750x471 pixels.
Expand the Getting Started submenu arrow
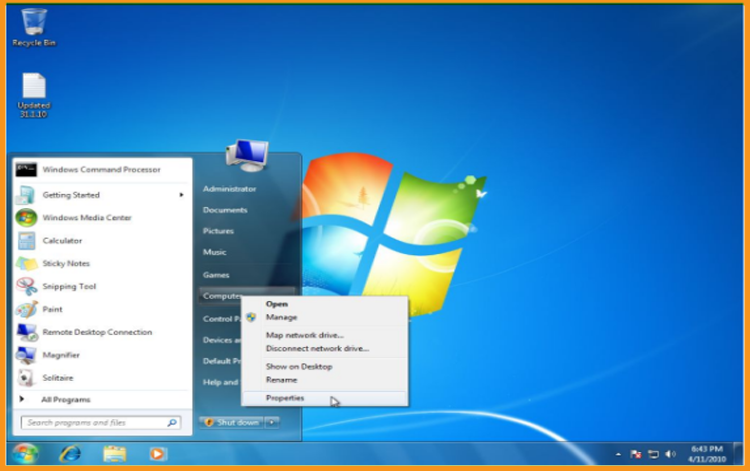pos(181,195)
